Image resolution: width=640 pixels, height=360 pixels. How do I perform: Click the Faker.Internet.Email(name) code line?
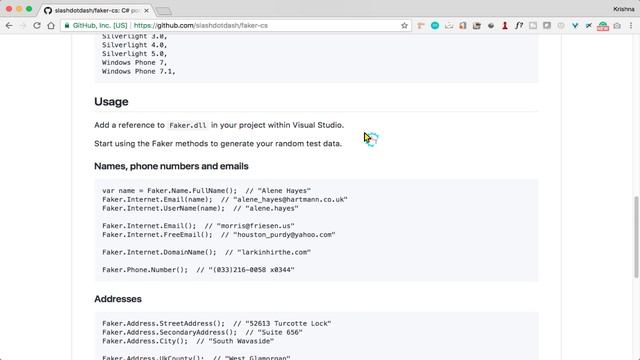[x=224, y=200]
